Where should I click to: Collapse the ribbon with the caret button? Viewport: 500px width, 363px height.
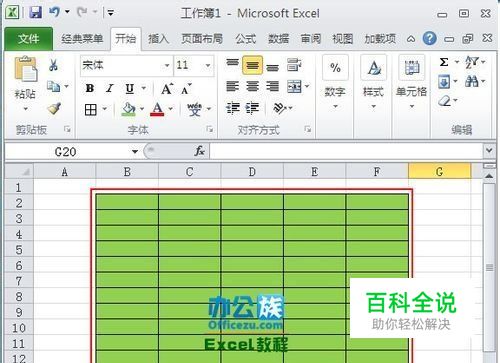point(411,39)
